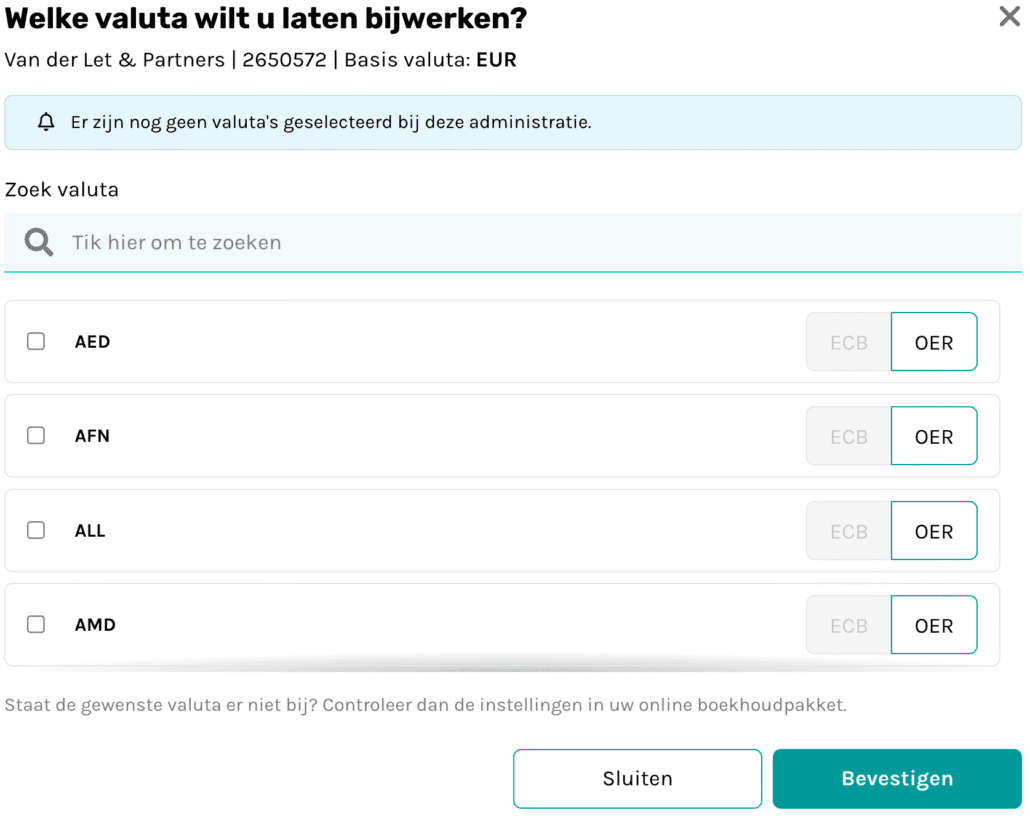Click the X to close the dialog
Screen dimensions: 1030x821
pyautogui.click(x=1009, y=17)
